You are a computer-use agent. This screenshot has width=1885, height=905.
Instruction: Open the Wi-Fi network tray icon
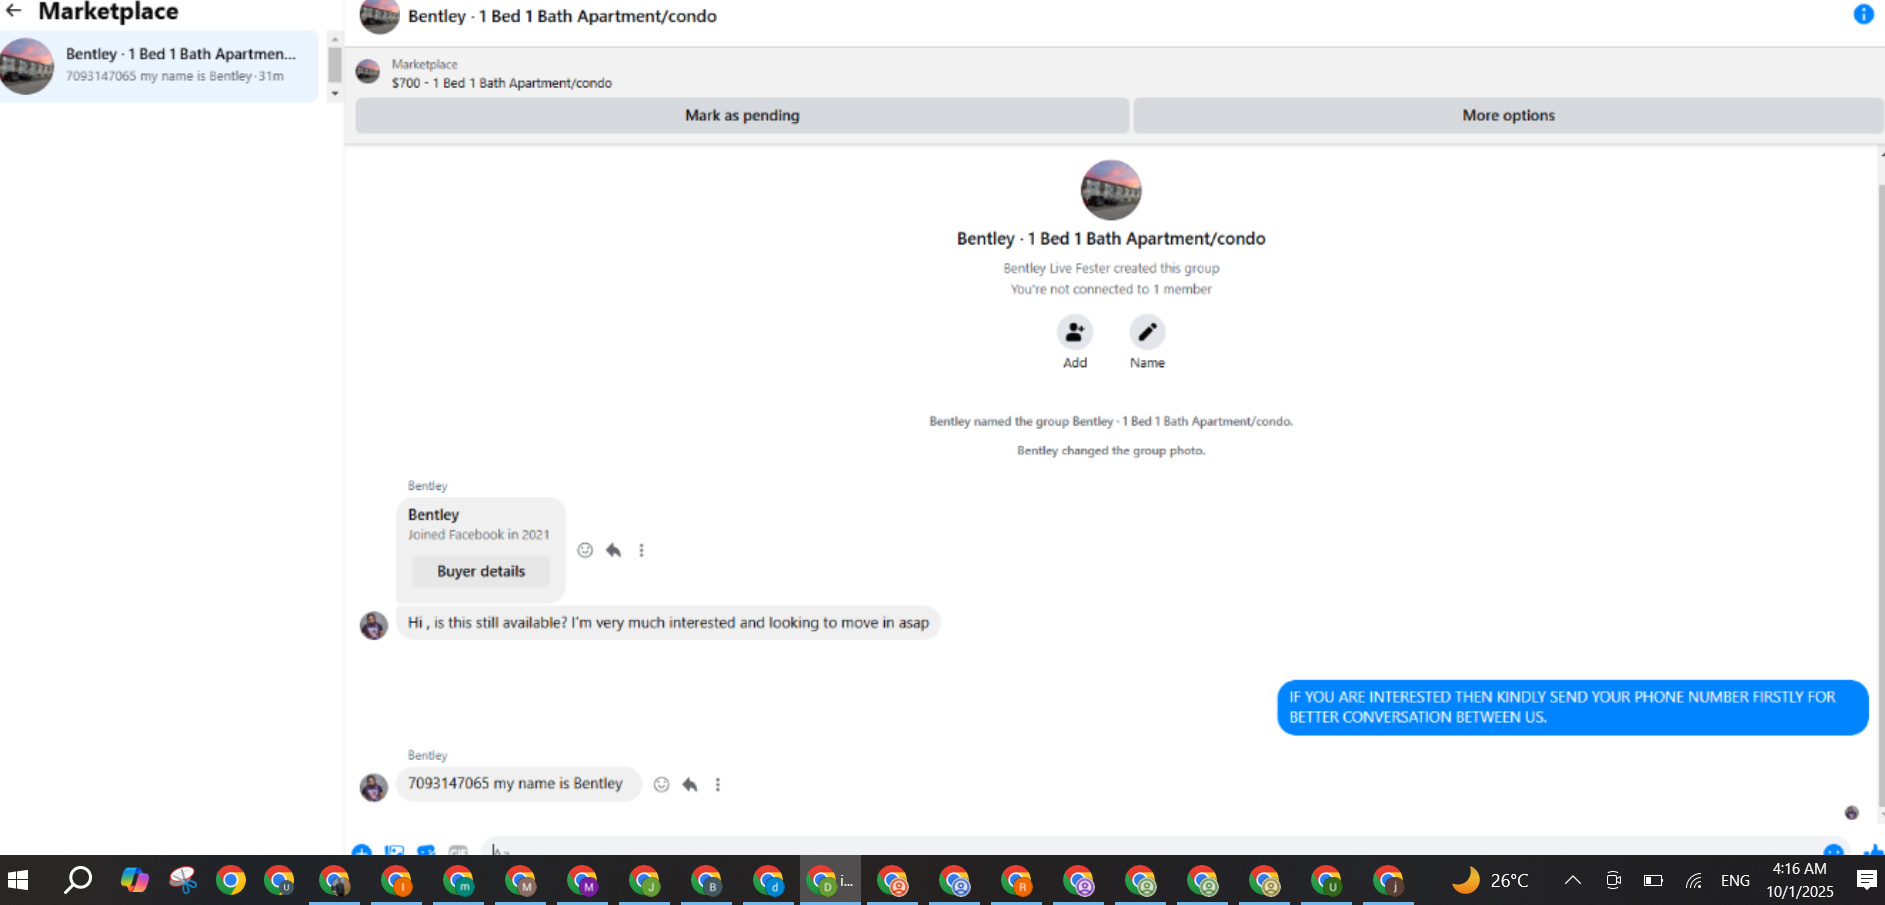(x=1694, y=880)
